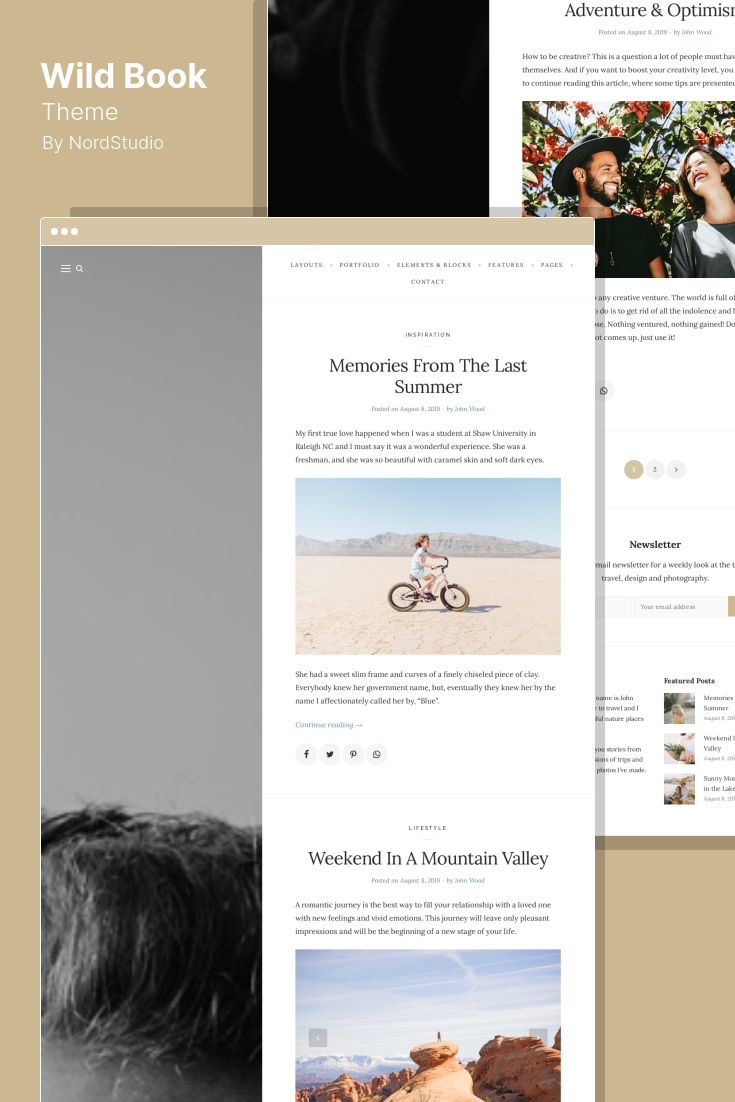Expand the Pages menu

pyautogui.click(x=552, y=265)
